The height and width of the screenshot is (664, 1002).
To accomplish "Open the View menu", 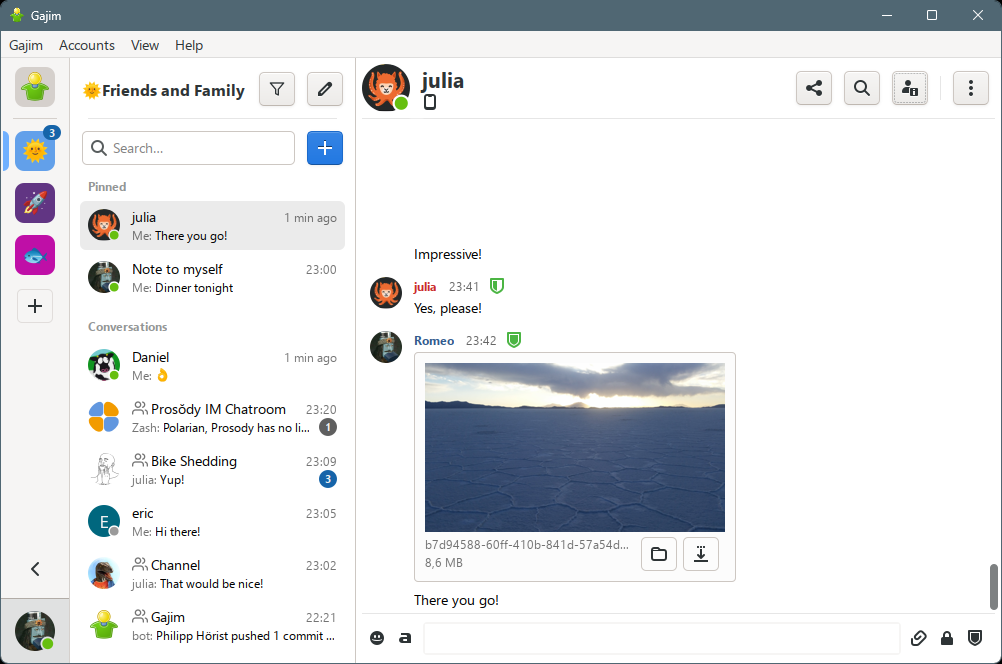I will tap(145, 45).
